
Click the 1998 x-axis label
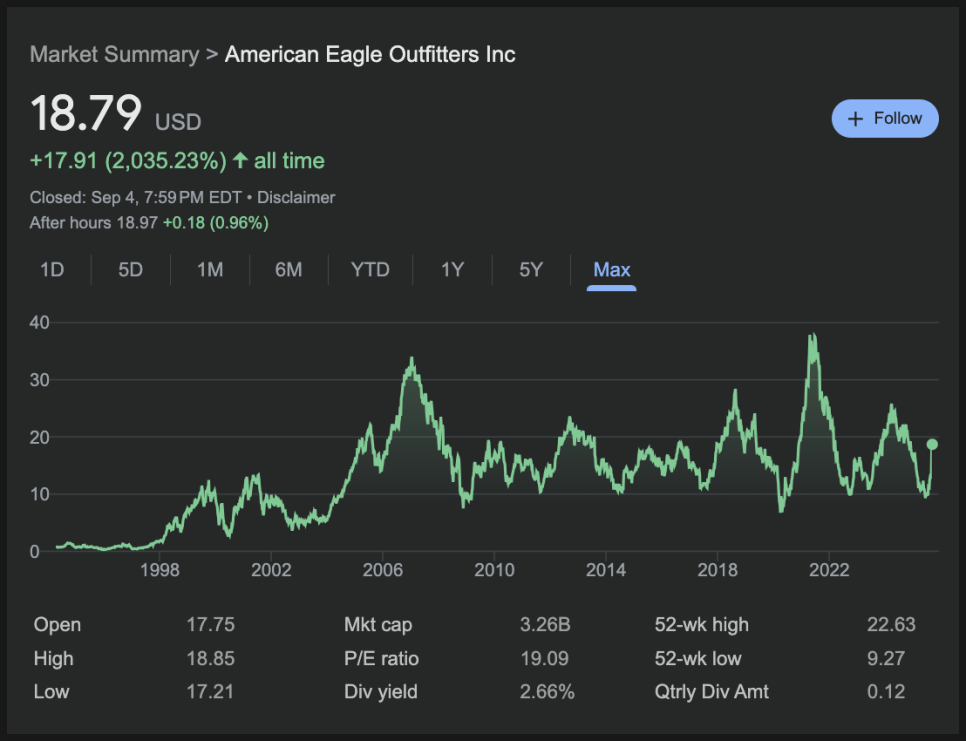click(160, 570)
